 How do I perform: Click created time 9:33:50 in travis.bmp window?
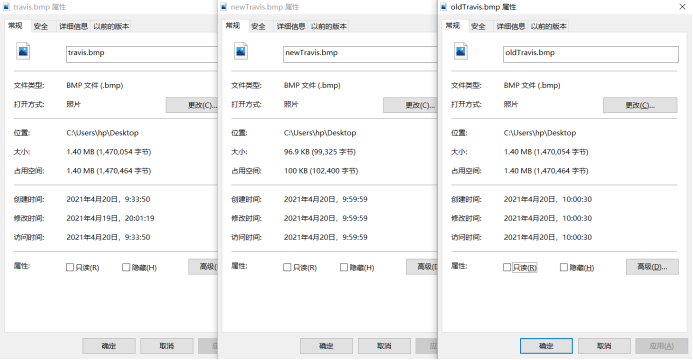click(108, 199)
